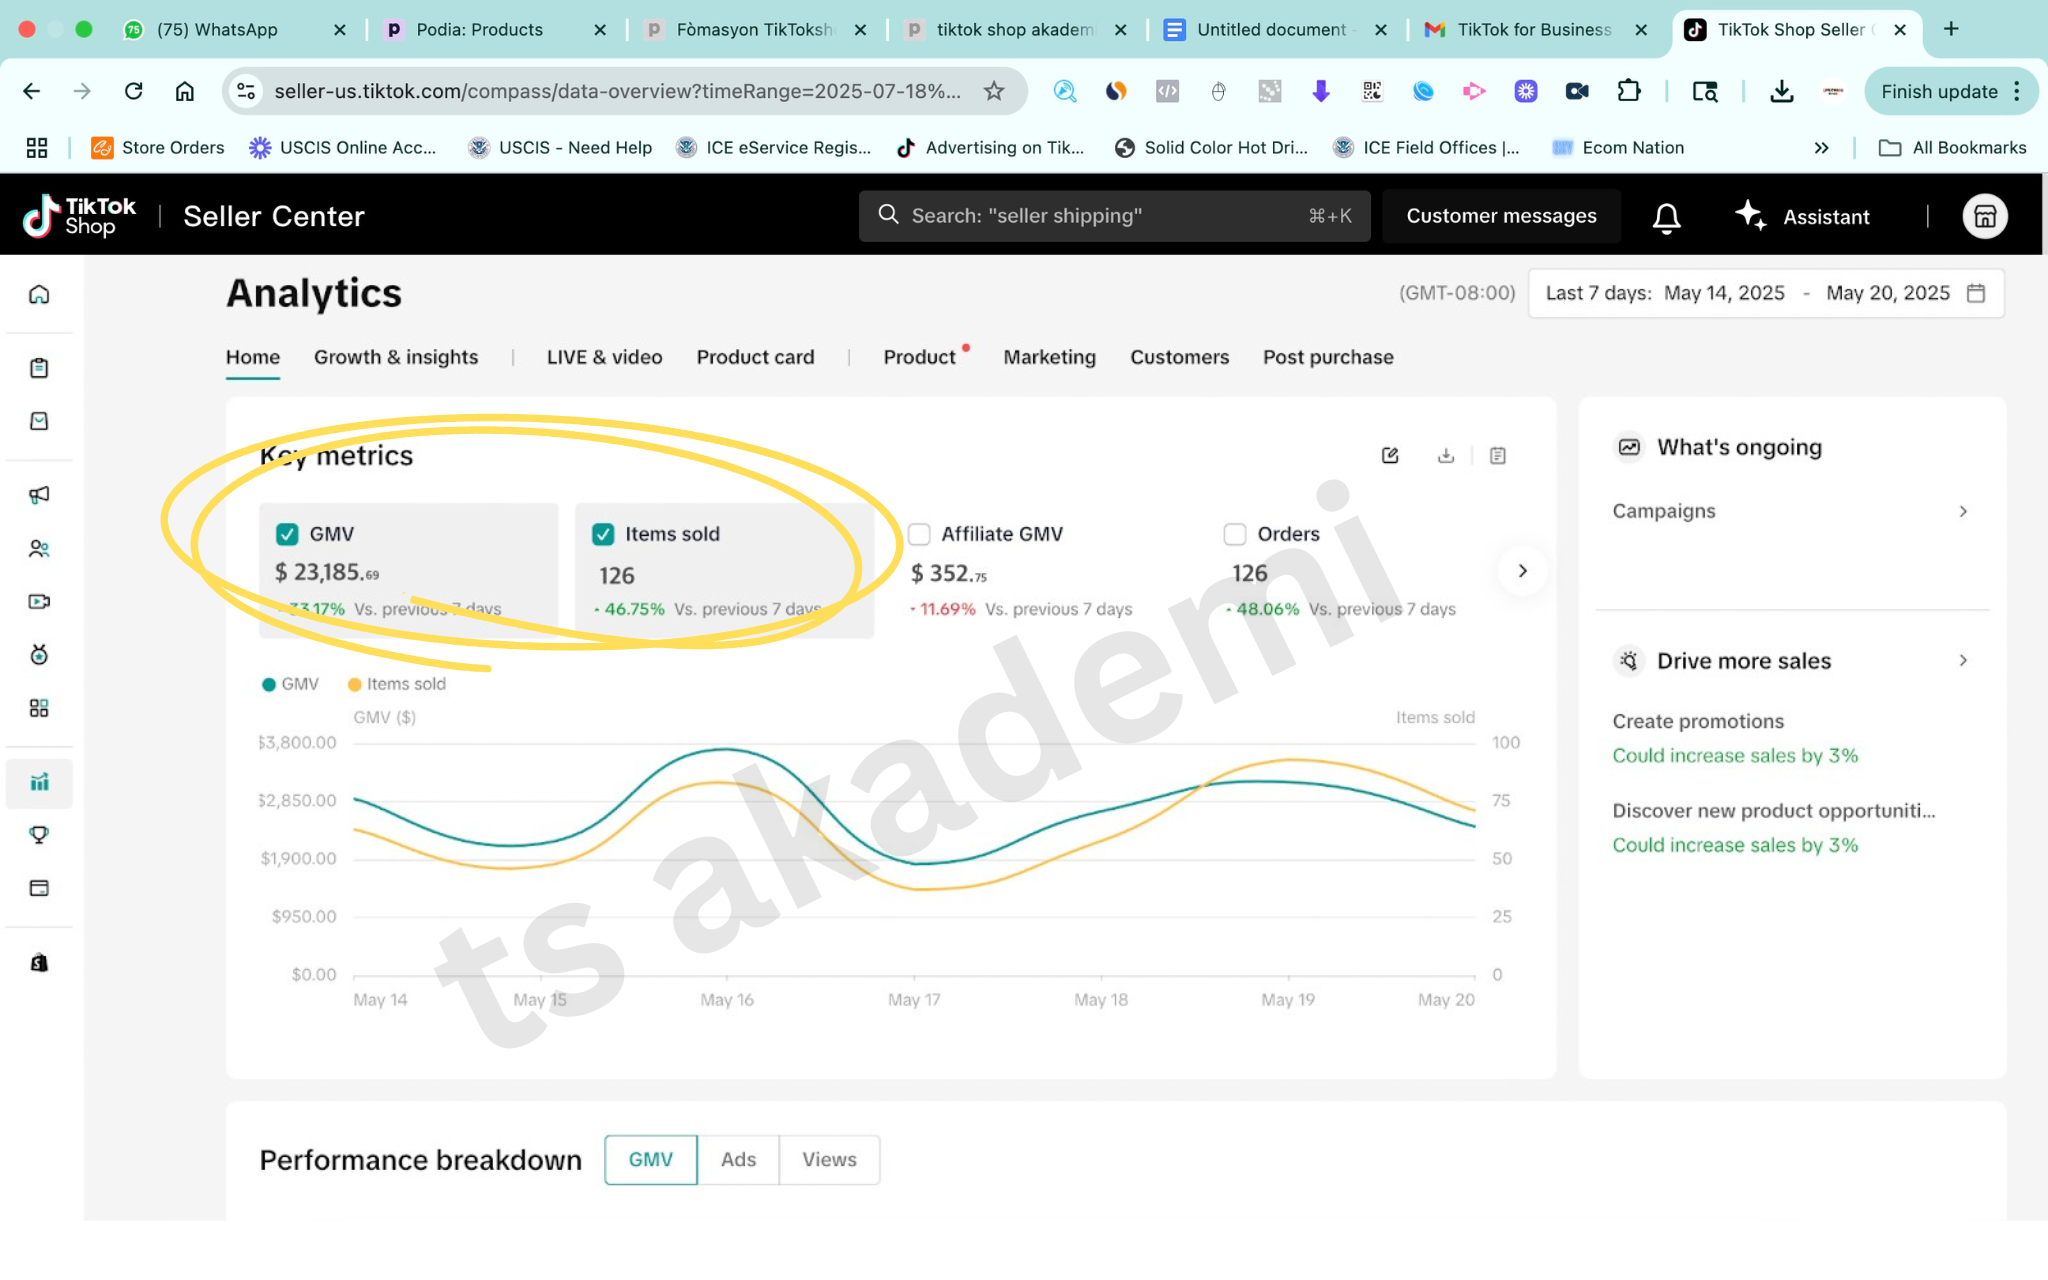This screenshot has width=2048, height=1280.
Task: Select the Ads performance breakdown tab
Action: pyautogui.click(x=738, y=1159)
